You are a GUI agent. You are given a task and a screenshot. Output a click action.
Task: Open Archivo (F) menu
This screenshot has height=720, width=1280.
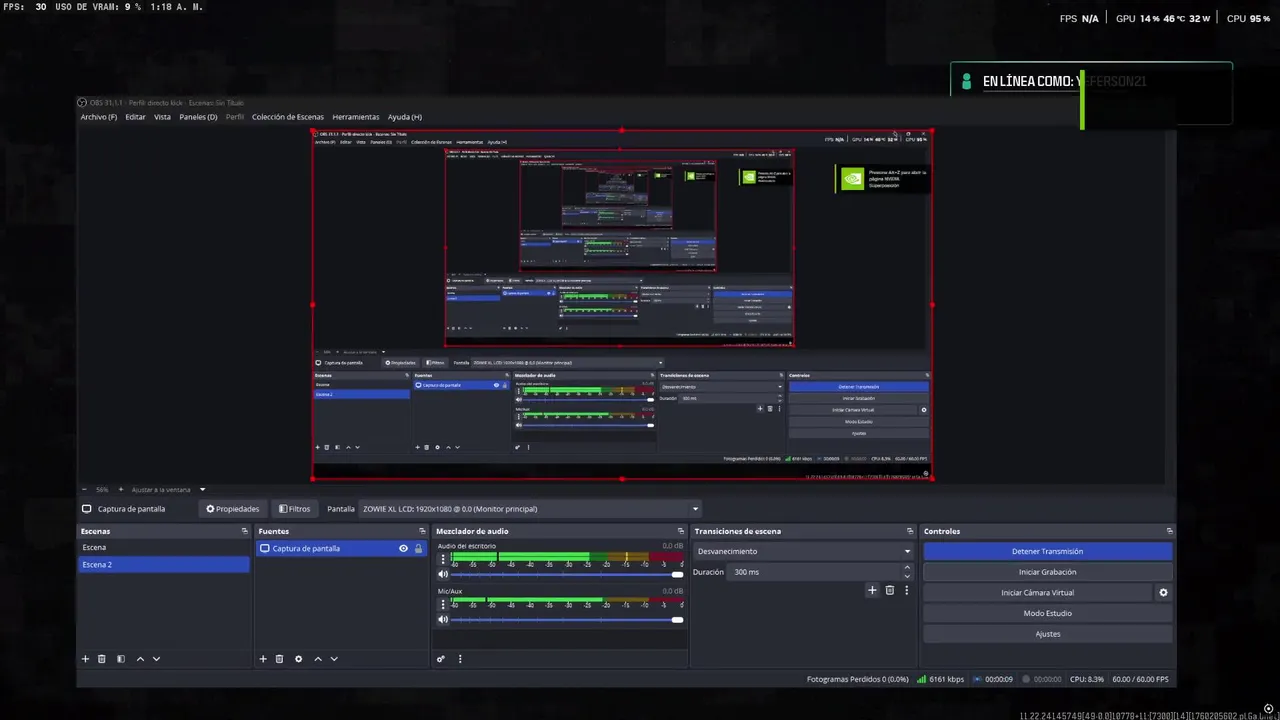(98, 117)
